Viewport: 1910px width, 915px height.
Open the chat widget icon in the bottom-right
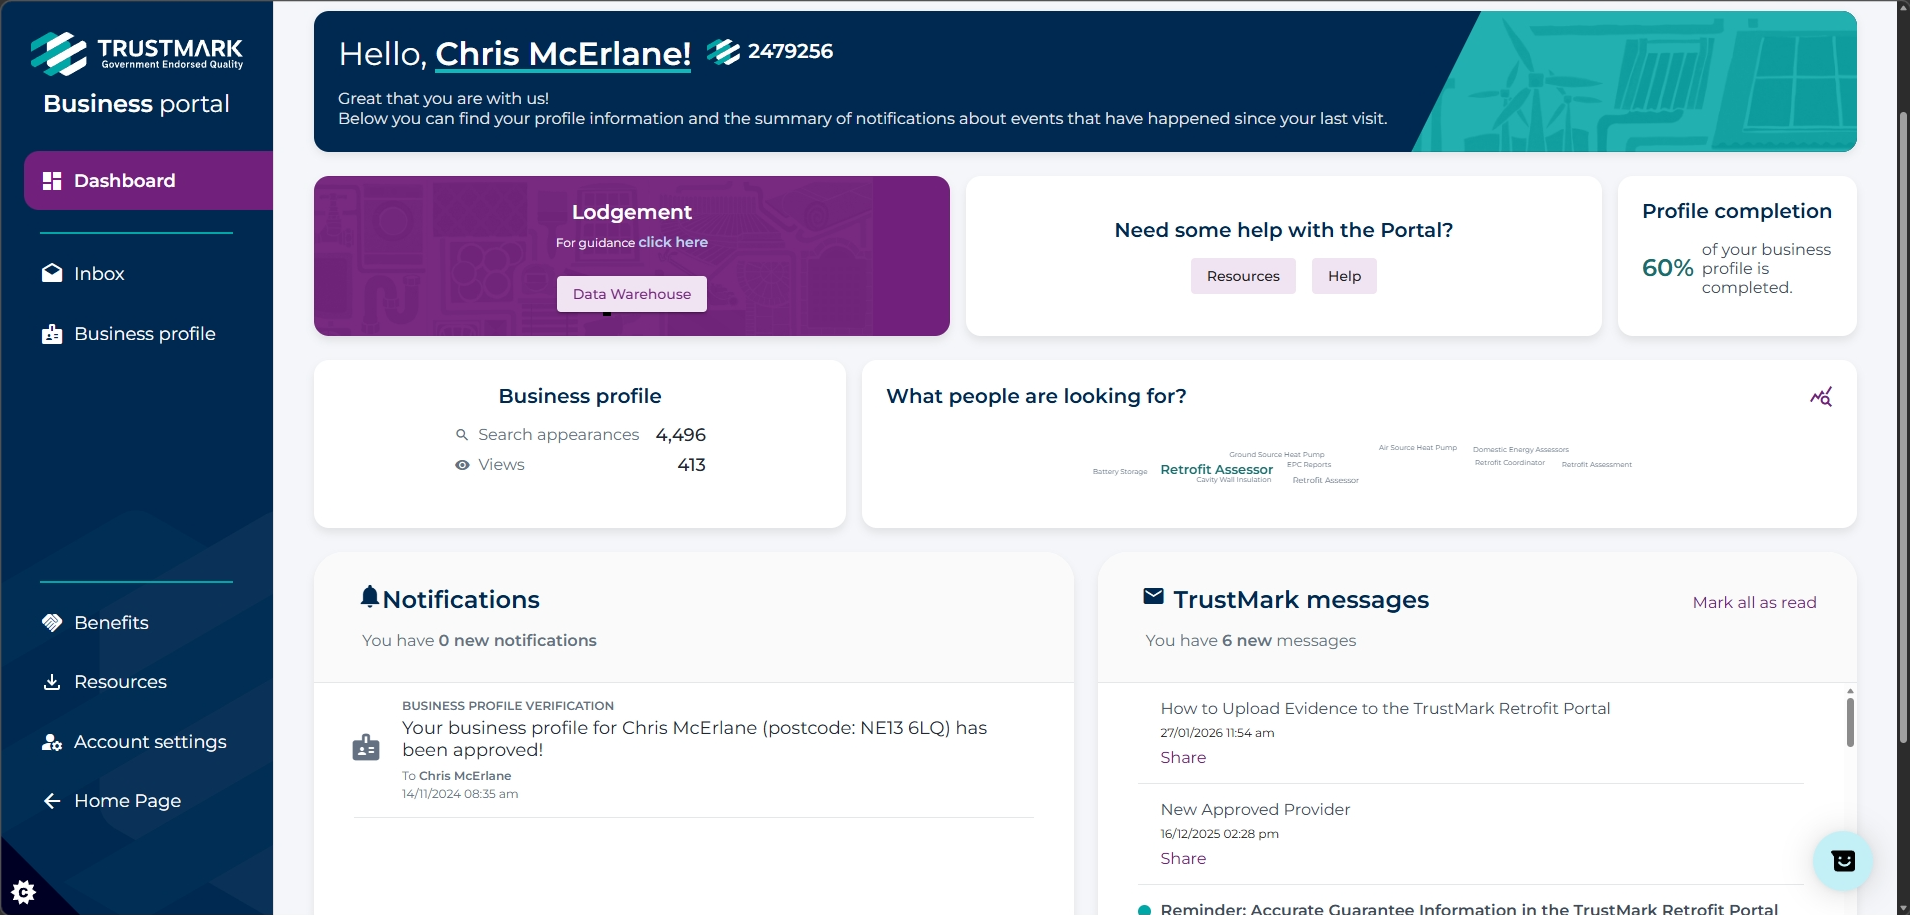coord(1843,861)
